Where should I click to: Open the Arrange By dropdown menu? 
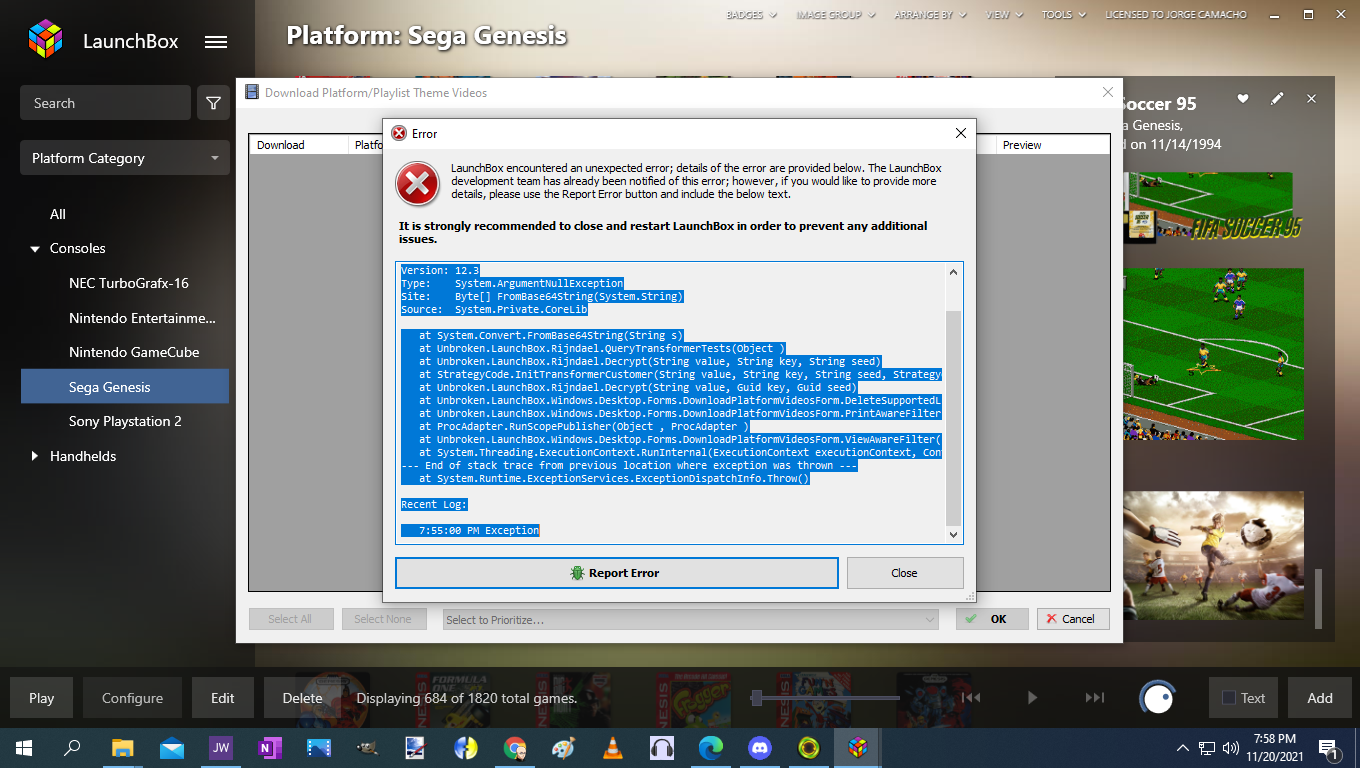930,15
